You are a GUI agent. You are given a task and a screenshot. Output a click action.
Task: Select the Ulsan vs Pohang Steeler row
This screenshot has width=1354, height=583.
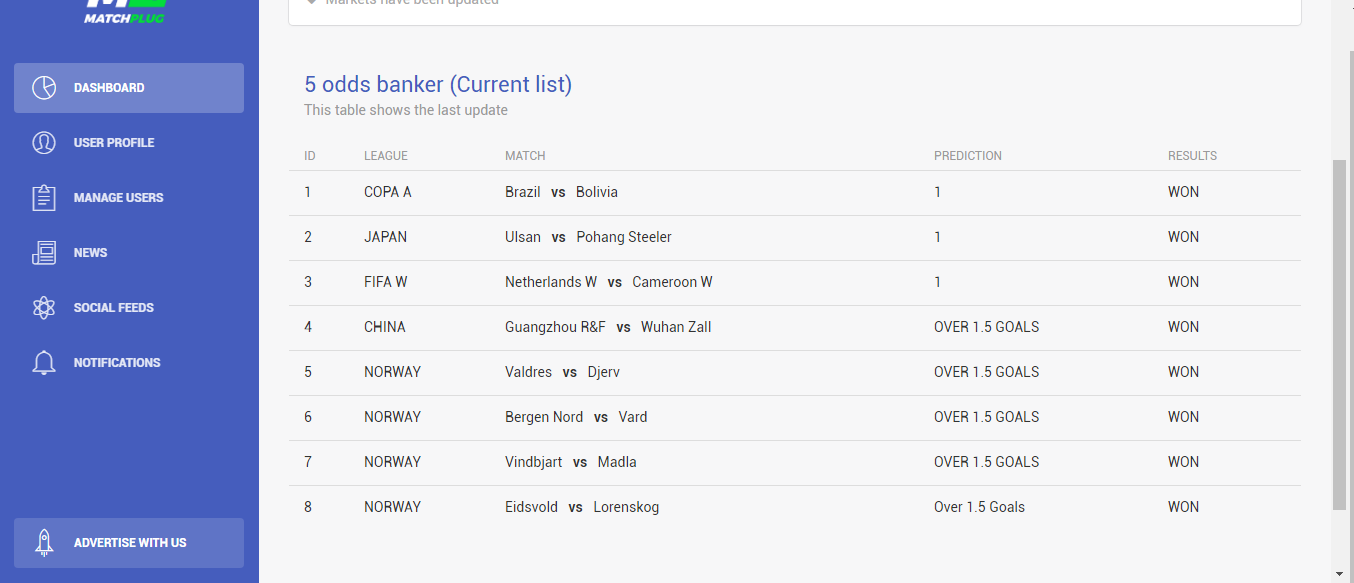(x=795, y=237)
